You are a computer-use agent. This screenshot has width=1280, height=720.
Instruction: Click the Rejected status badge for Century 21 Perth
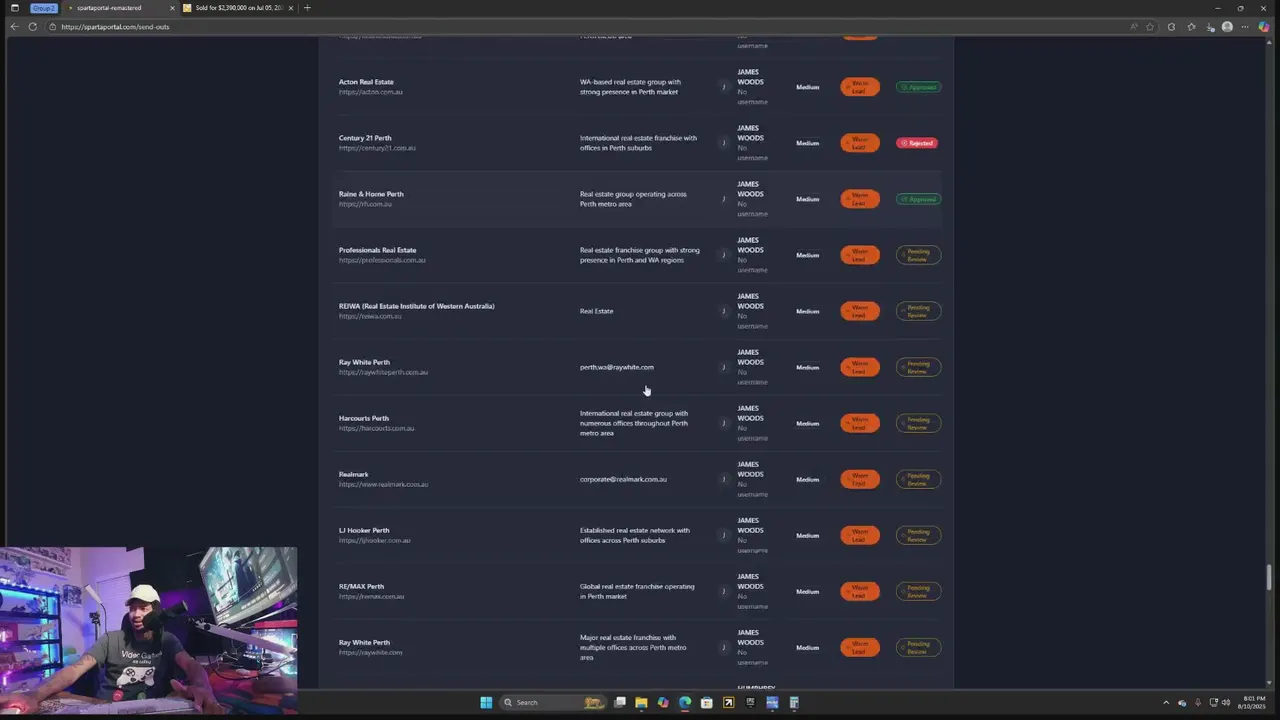coord(917,143)
